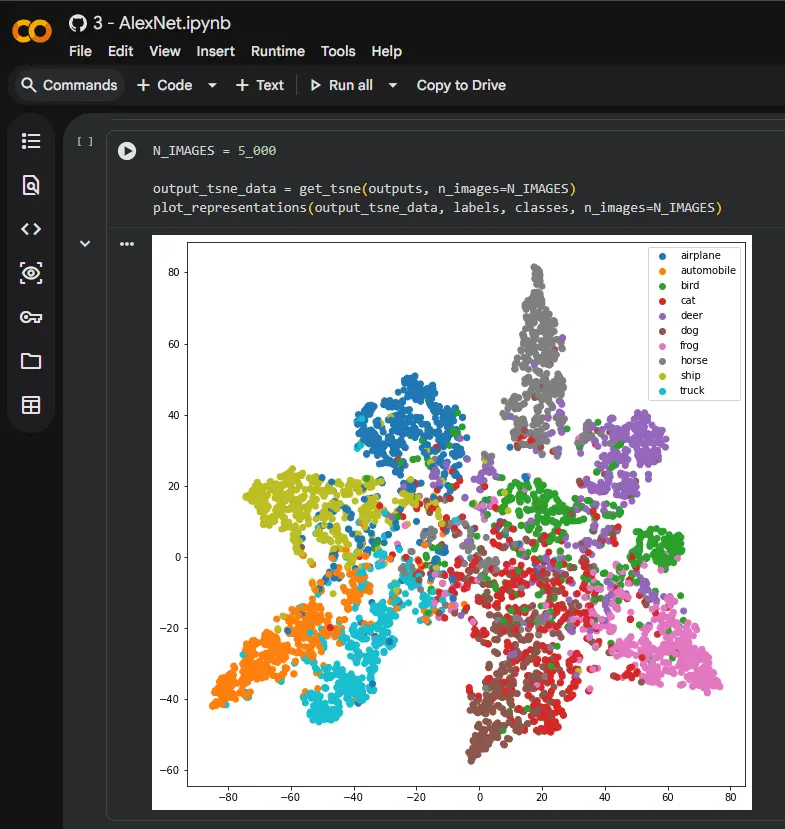Collapse the cell output with chevron

click(85, 244)
